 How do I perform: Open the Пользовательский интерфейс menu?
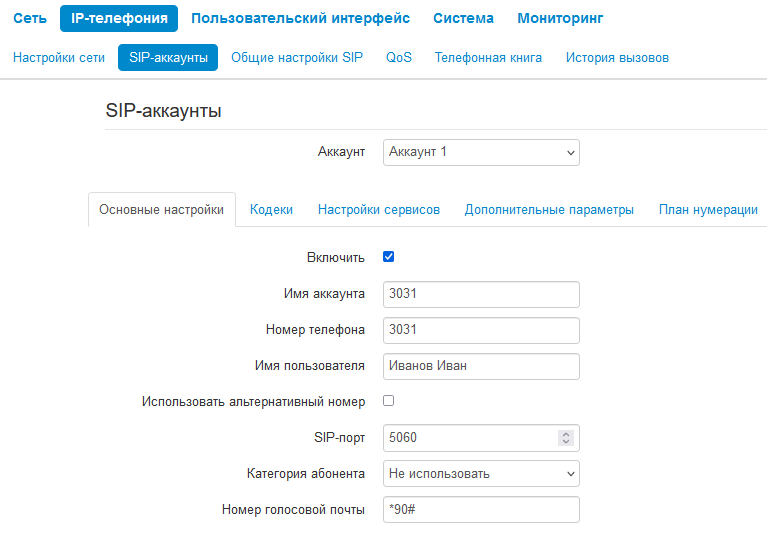300,18
